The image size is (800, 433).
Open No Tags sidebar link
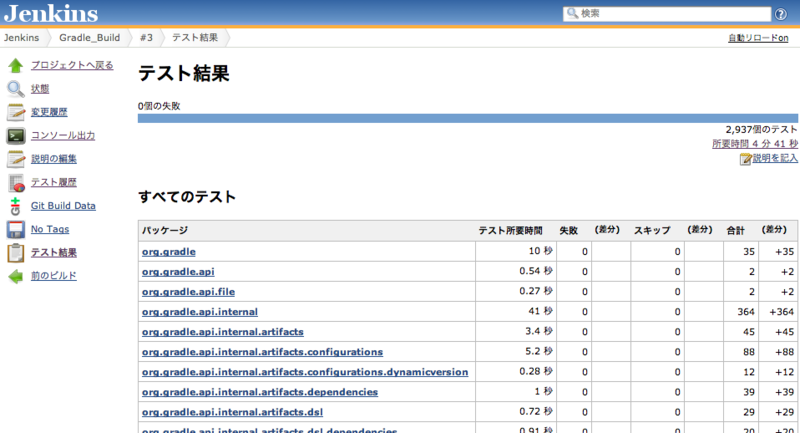(x=50, y=229)
